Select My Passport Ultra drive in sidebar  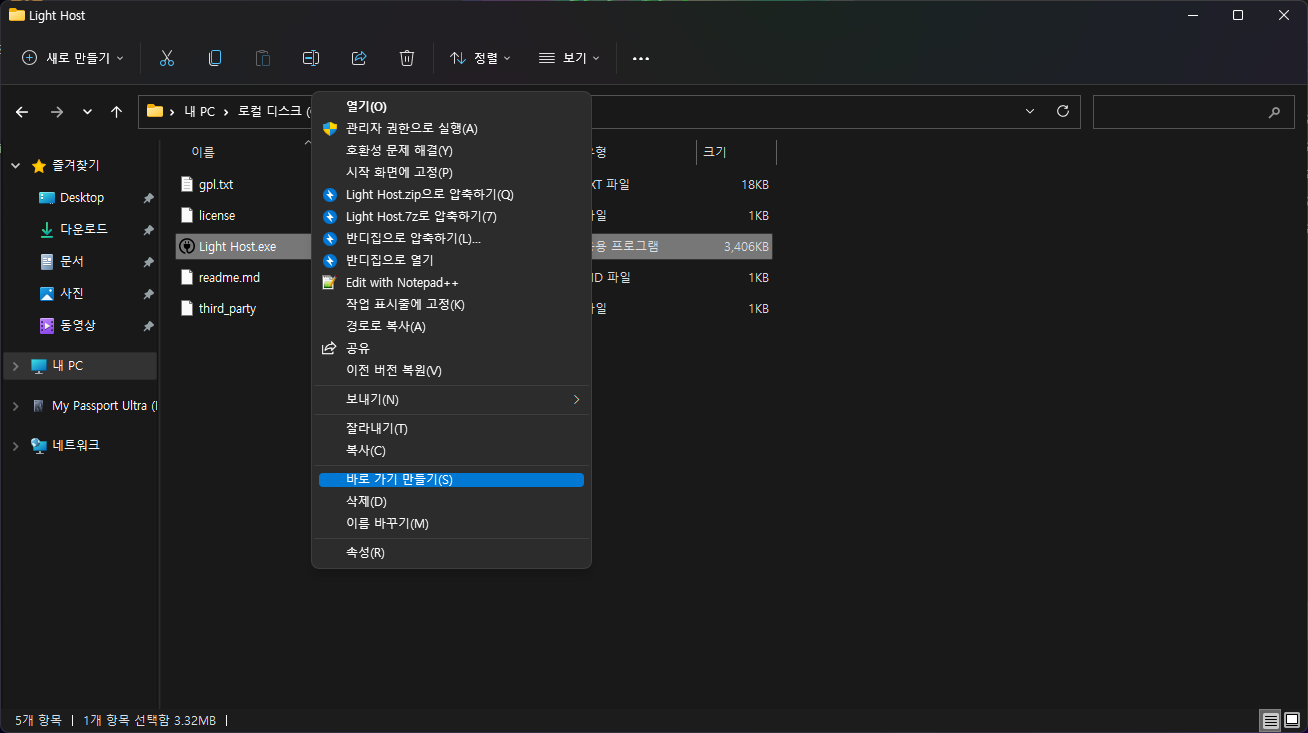(104, 406)
